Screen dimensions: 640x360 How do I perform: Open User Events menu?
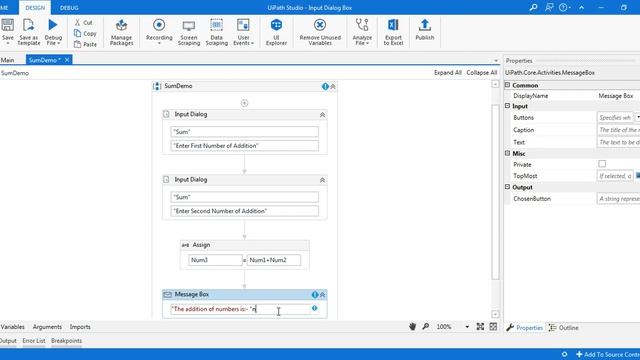tap(243, 32)
